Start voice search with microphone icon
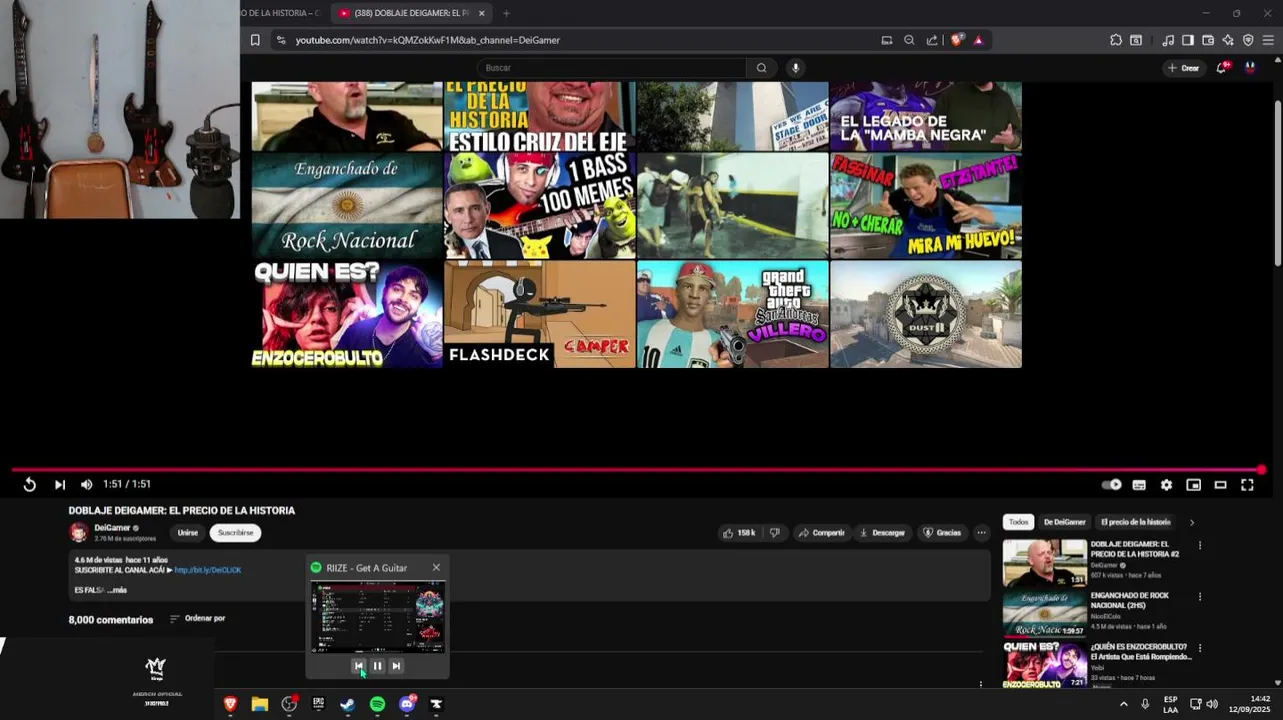The width and height of the screenshot is (1283, 720). click(x=795, y=68)
